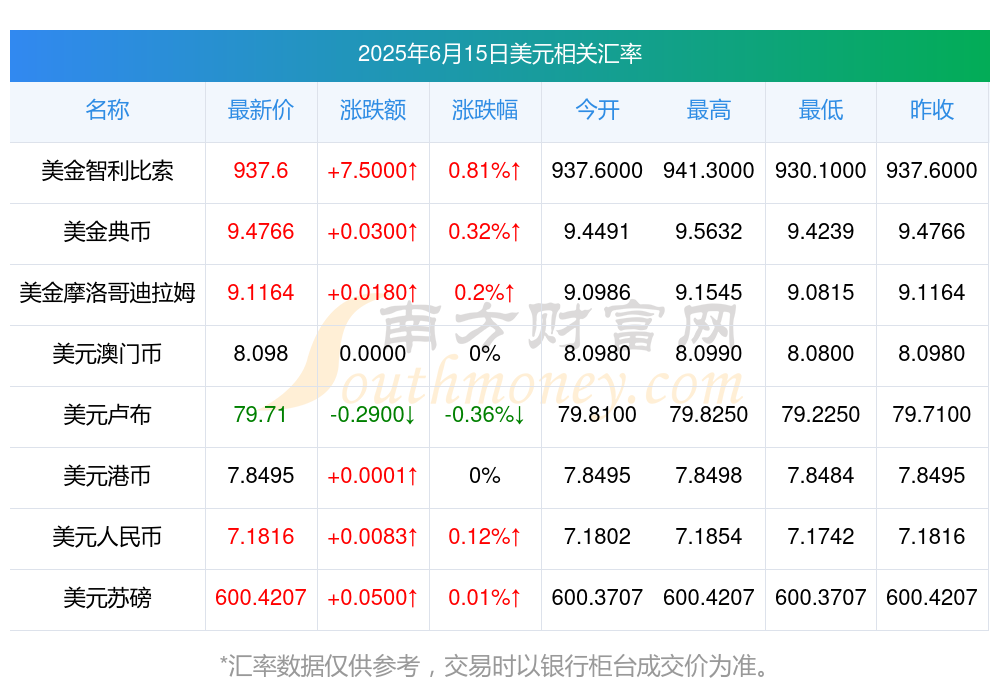Click change amount -0.2900↓
The width and height of the screenshot is (1000, 698).
[x=372, y=414]
